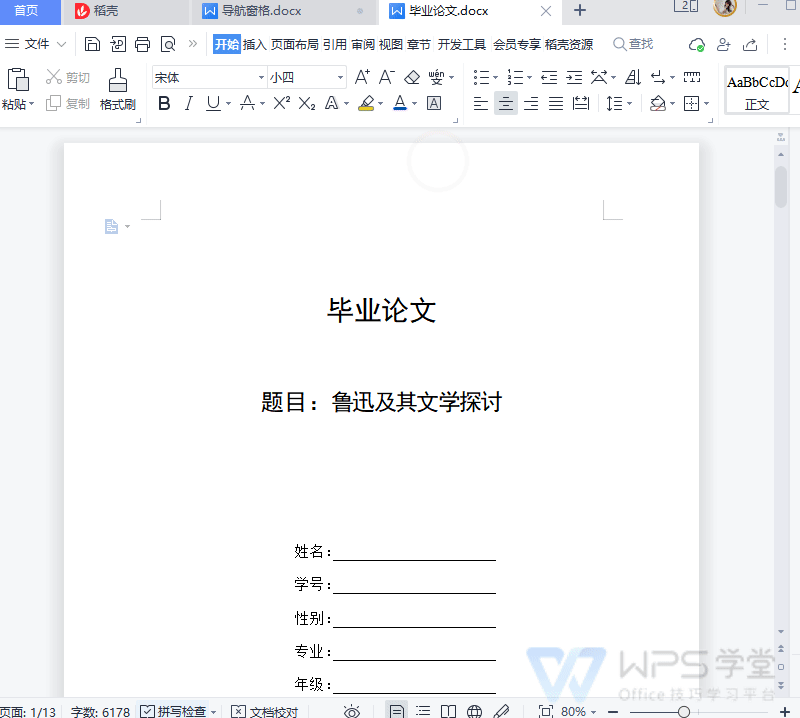The image size is (800, 718).
Task: Click the zoom slider in status bar
Action: [x=684, y=711]
